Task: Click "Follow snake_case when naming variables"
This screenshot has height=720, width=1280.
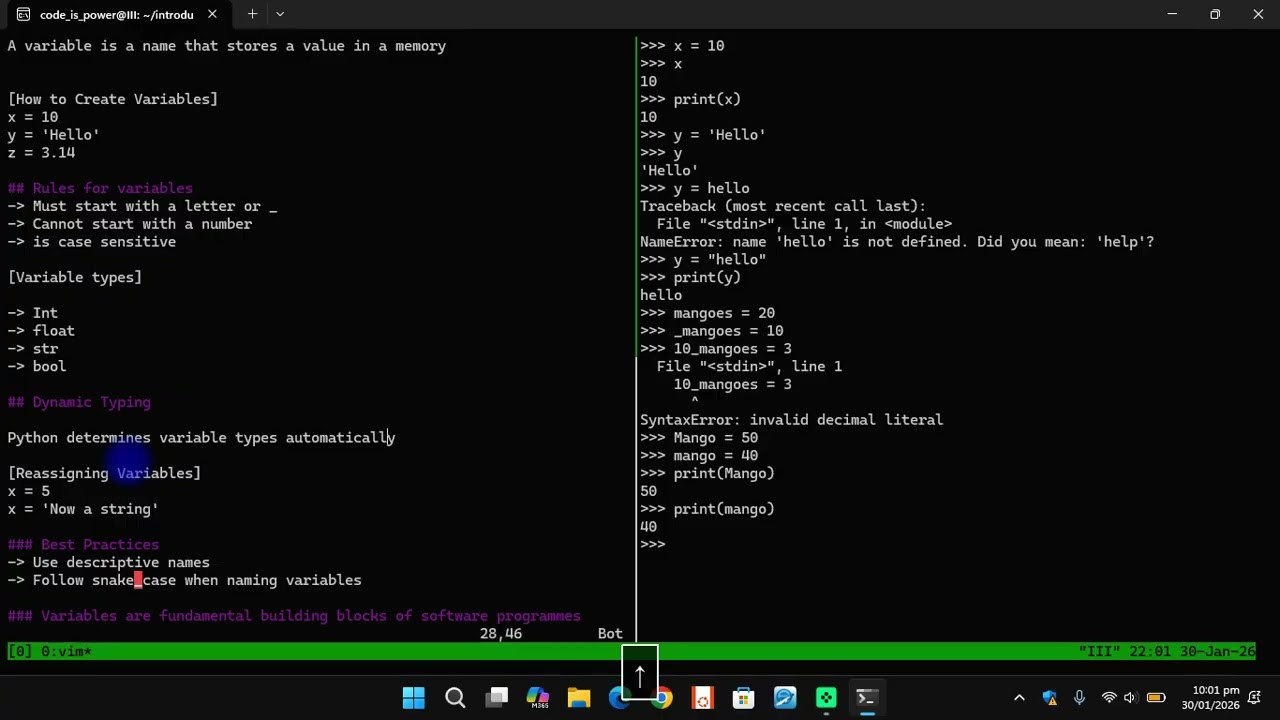Action: pyautogui.click(x=185, y=580)
